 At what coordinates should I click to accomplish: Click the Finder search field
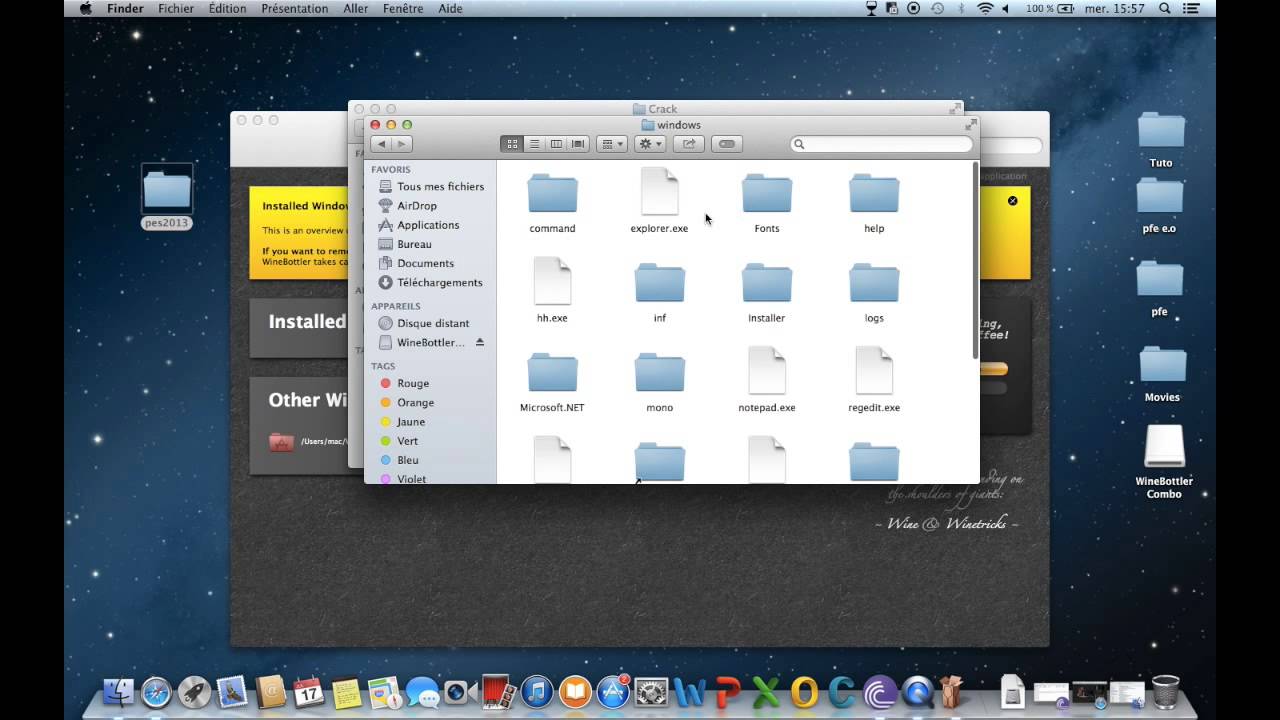tap(881, 144)
